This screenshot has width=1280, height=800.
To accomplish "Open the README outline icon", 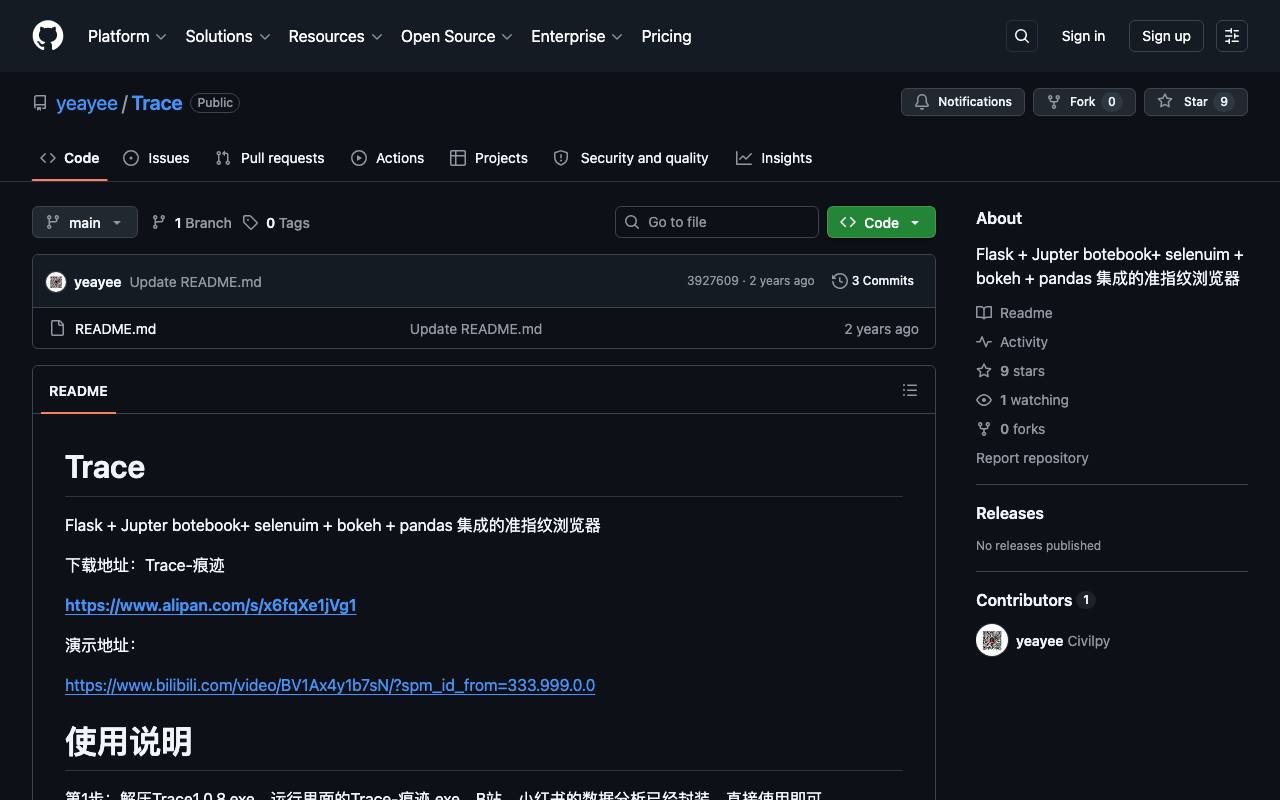I will point(910,390).
